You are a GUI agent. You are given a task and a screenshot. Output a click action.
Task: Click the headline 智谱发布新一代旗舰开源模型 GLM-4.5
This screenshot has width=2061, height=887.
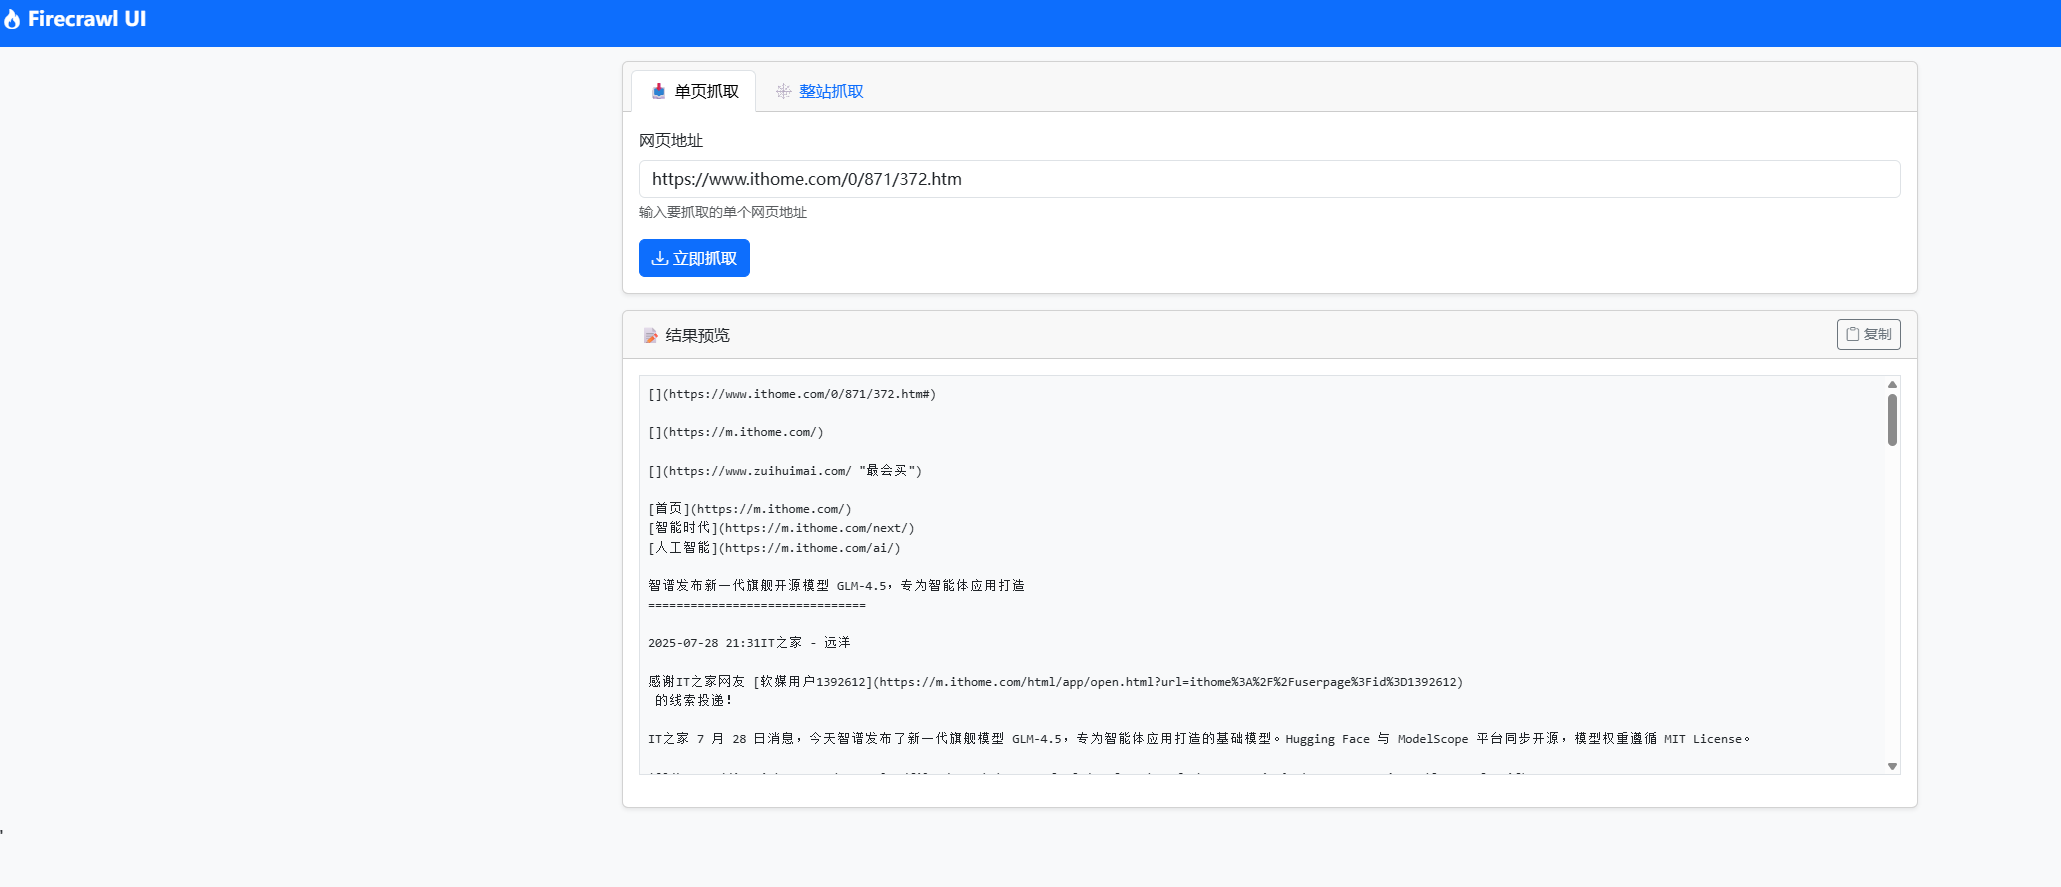836,586
